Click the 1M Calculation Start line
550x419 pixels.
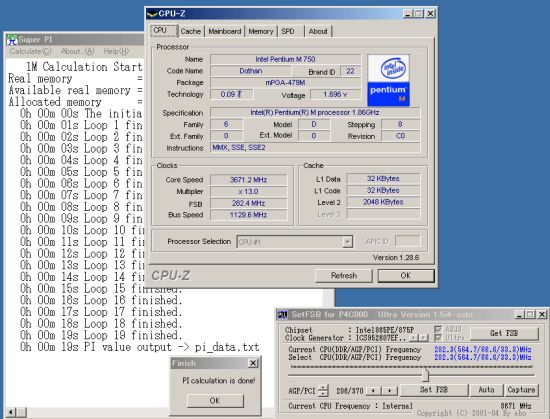[x=84, y=67]
